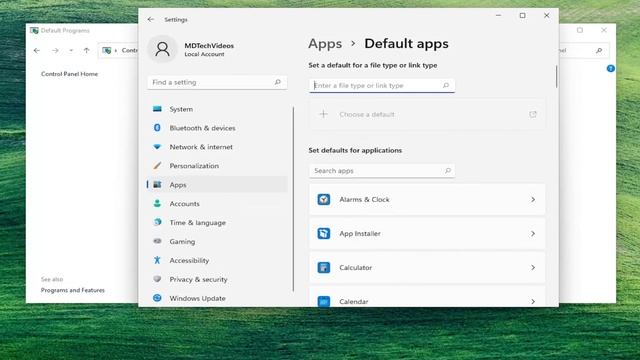Minimize the Settings window
Image resolution: width=640 pixels, height=360 pixels.
pos(498,16)
